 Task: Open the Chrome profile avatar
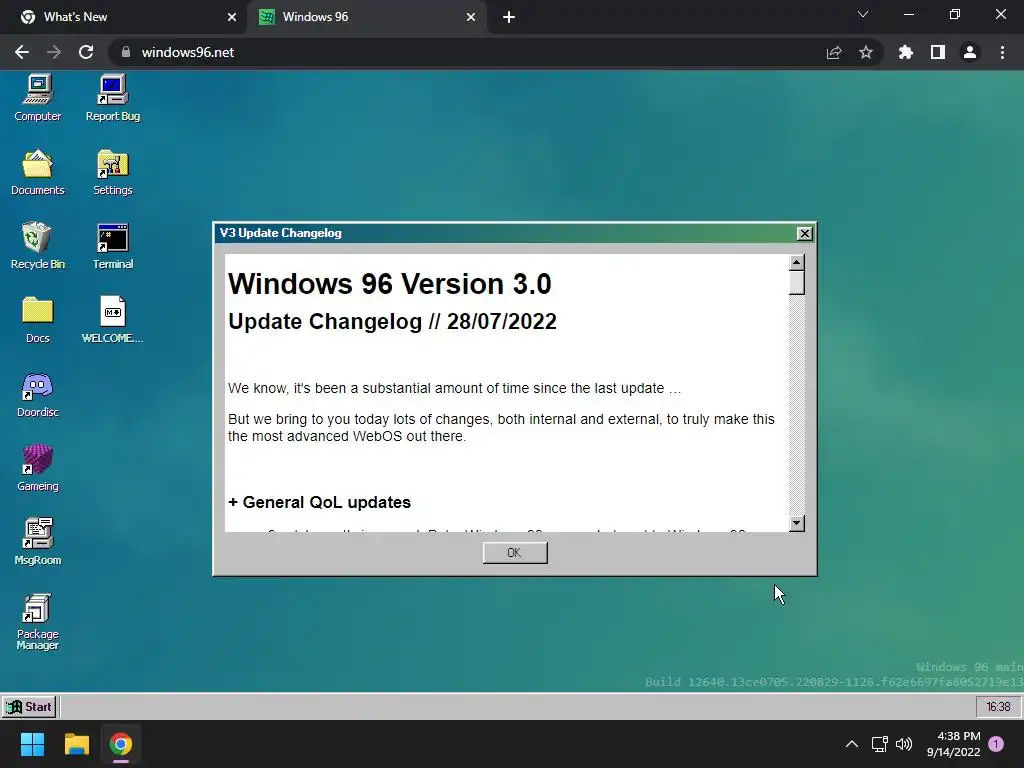click(970, 52)
